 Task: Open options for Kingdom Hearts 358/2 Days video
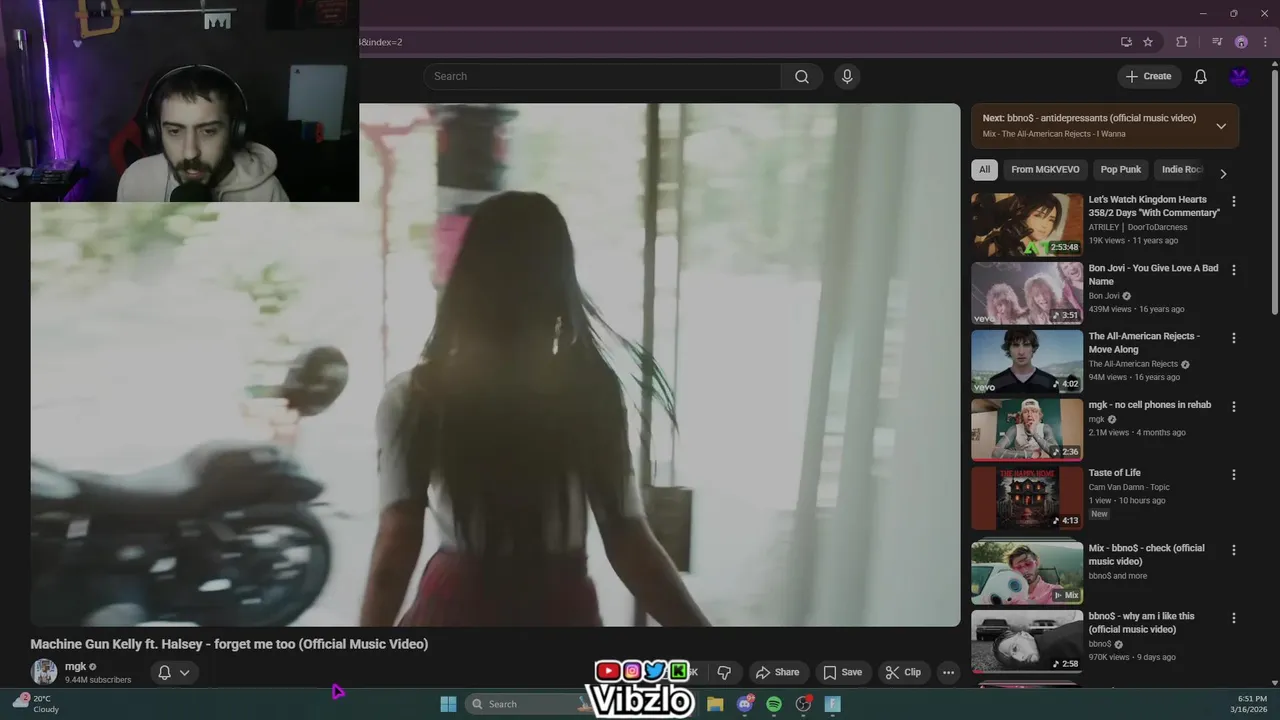(x=1233, y=201)
